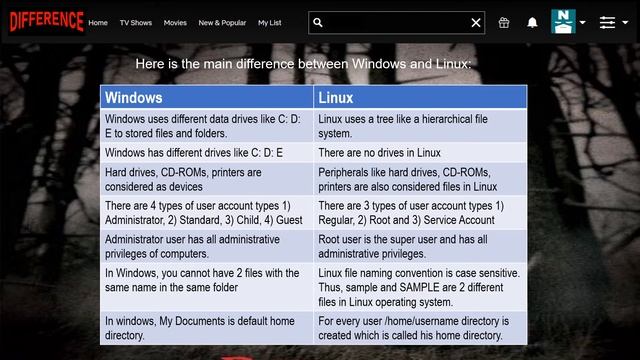Click 'Here is the main difference' heading

tap(303, 64)
